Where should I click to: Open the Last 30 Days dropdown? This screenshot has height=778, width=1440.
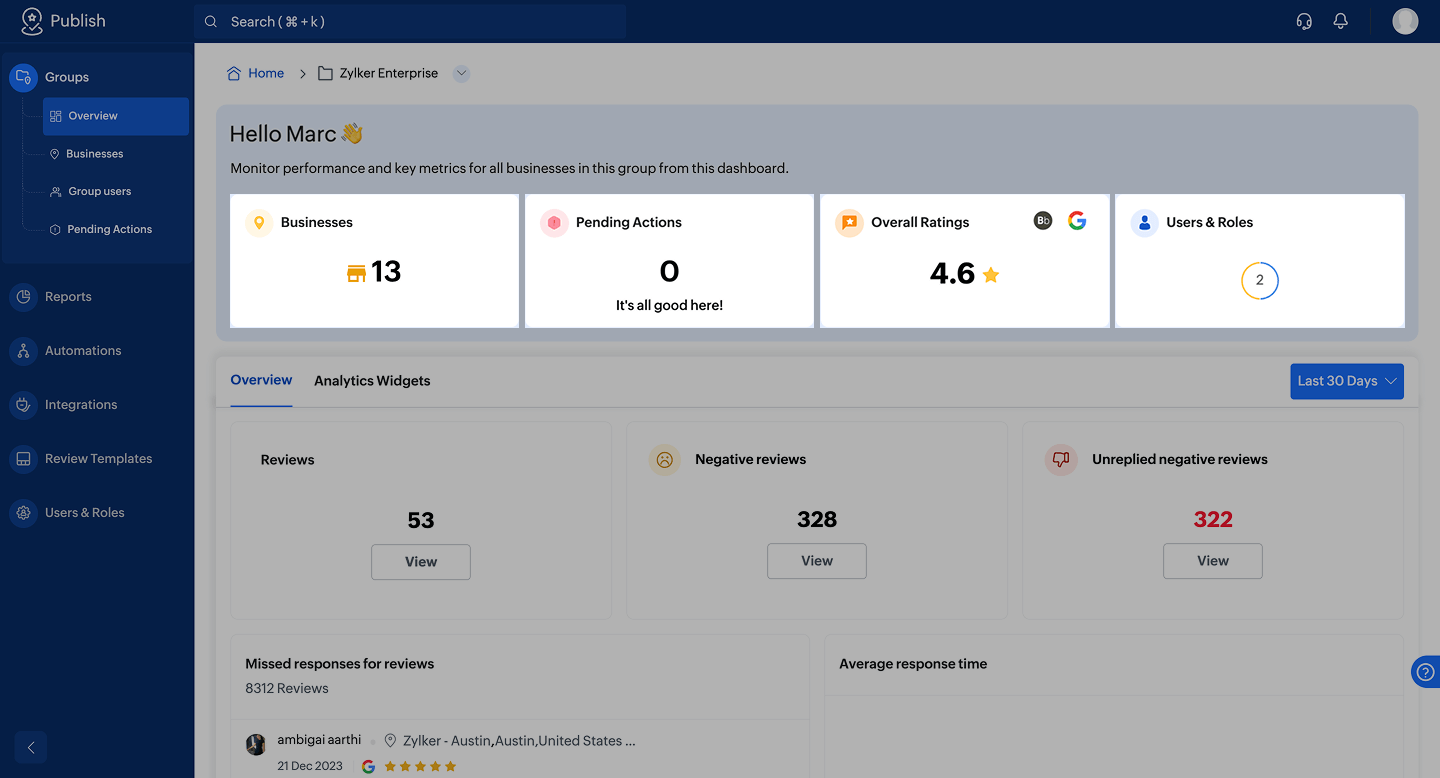[x=1346, y=381]
